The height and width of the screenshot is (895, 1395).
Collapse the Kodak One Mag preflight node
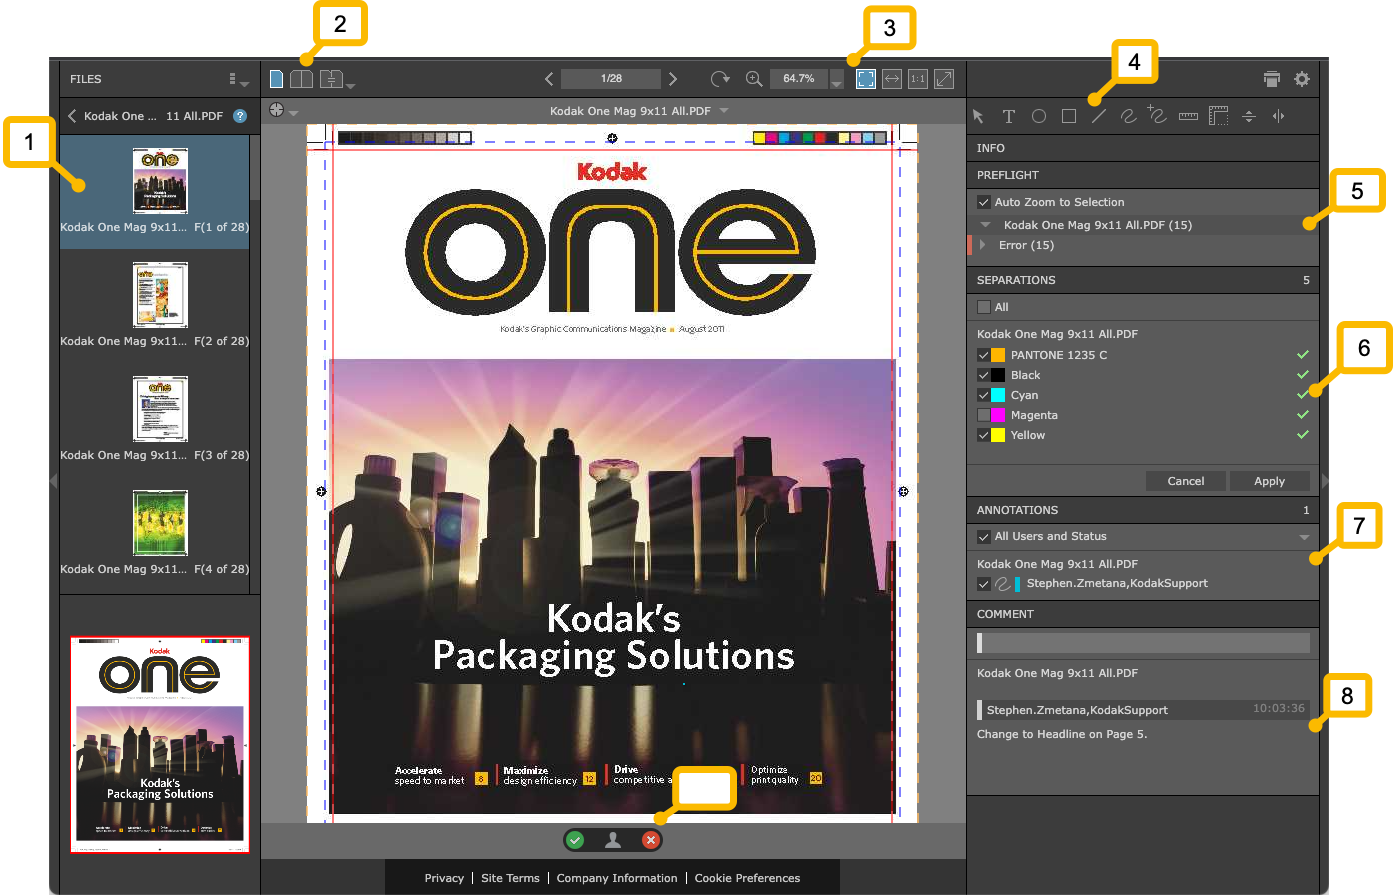pos(986,225)
